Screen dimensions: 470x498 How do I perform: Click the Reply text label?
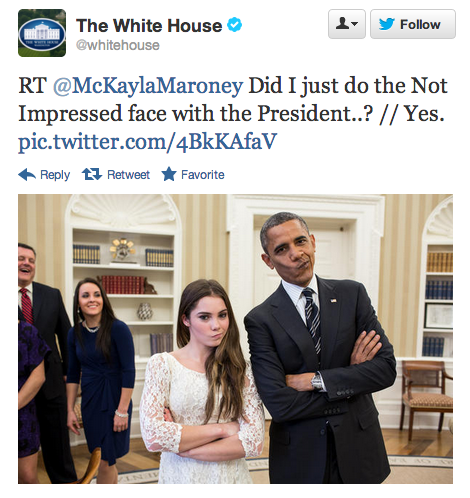(x=55, y=175)
